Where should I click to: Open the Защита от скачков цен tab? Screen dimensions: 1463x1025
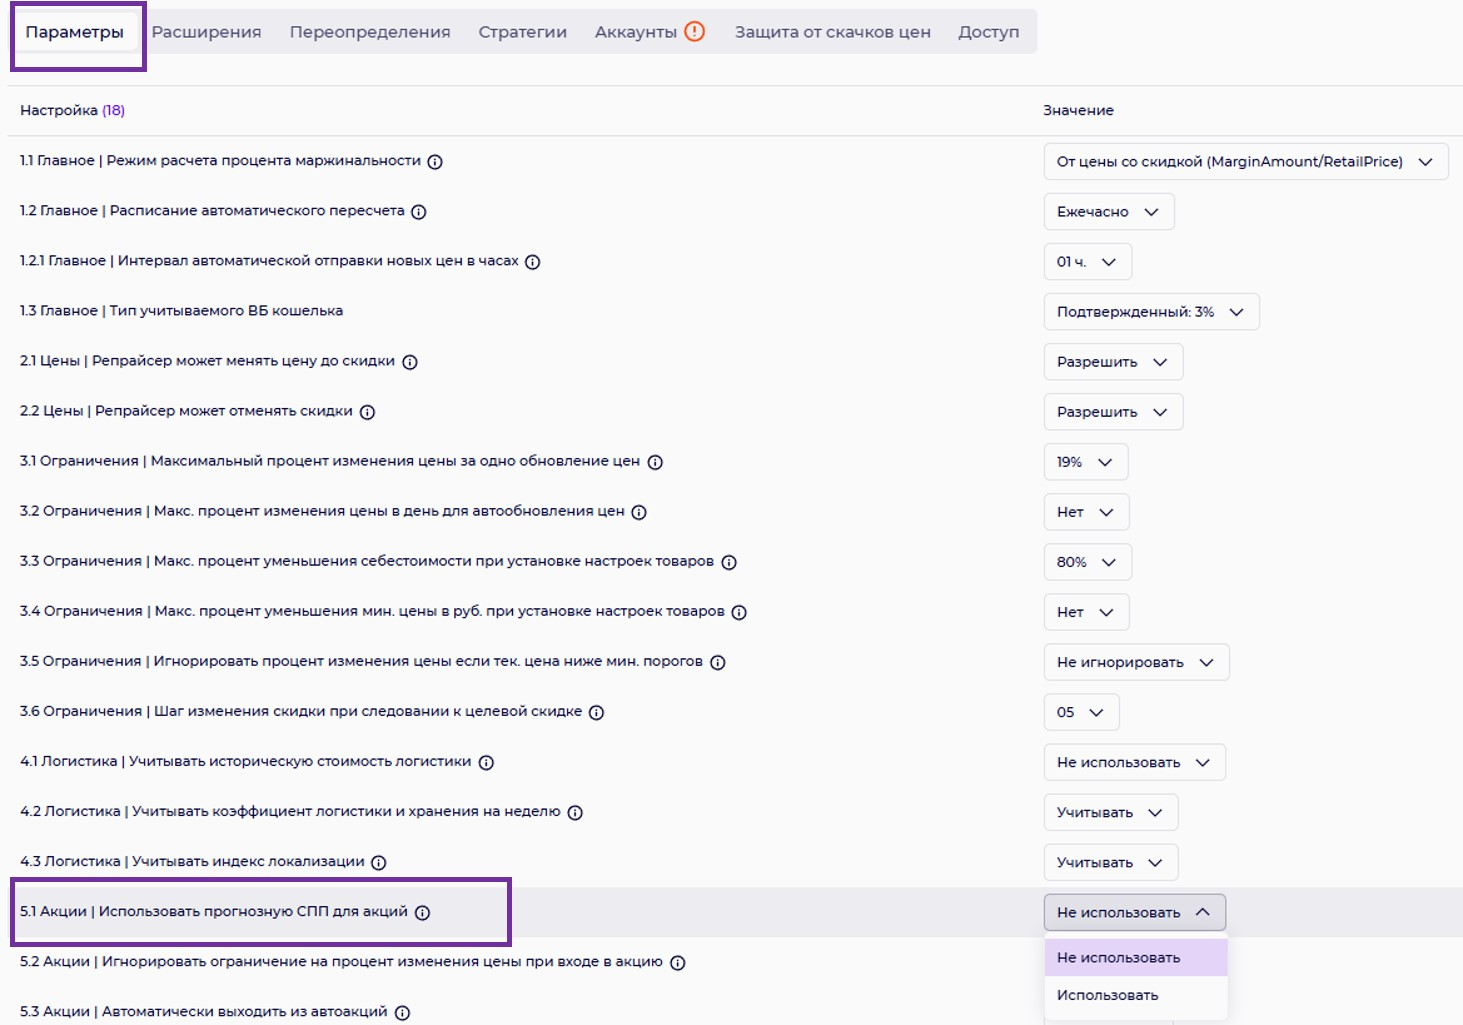[x=832, y=32]
